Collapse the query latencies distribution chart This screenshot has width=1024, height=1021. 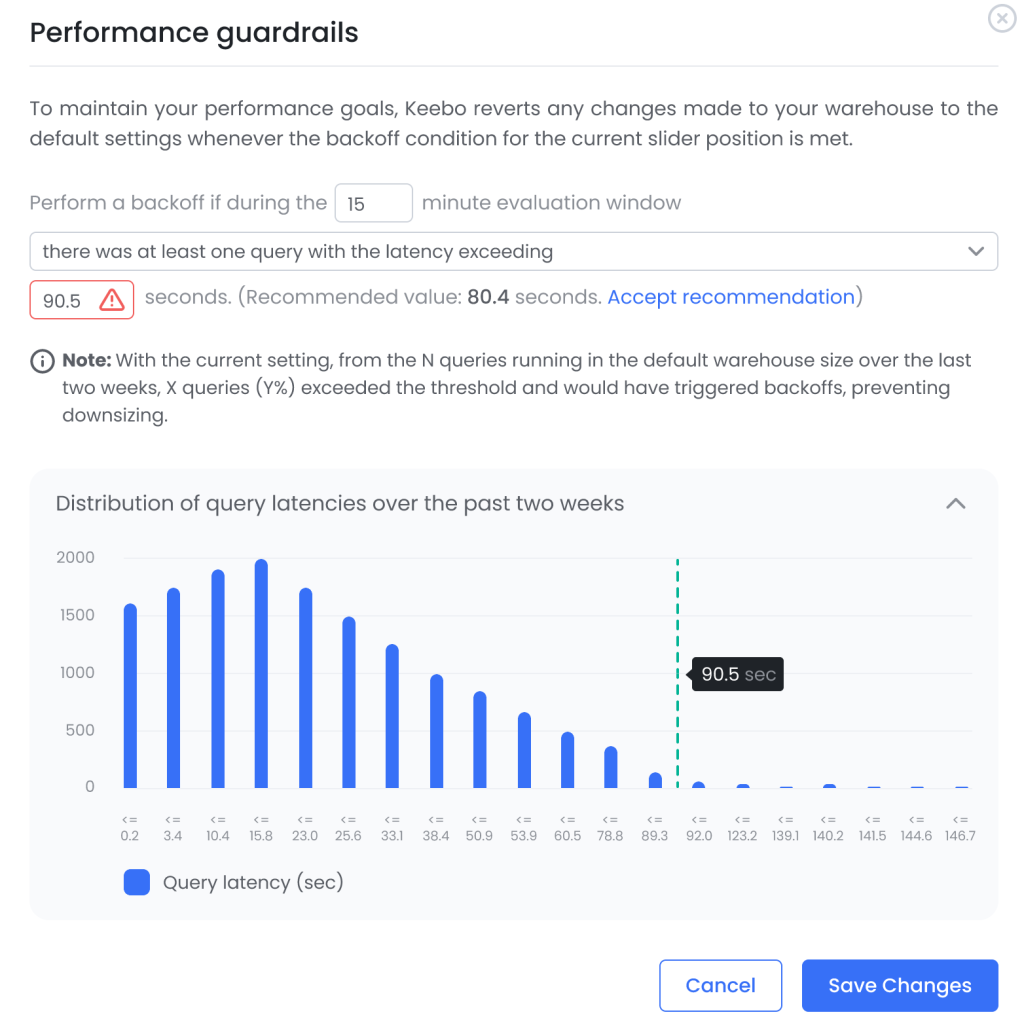pos(955,504)
